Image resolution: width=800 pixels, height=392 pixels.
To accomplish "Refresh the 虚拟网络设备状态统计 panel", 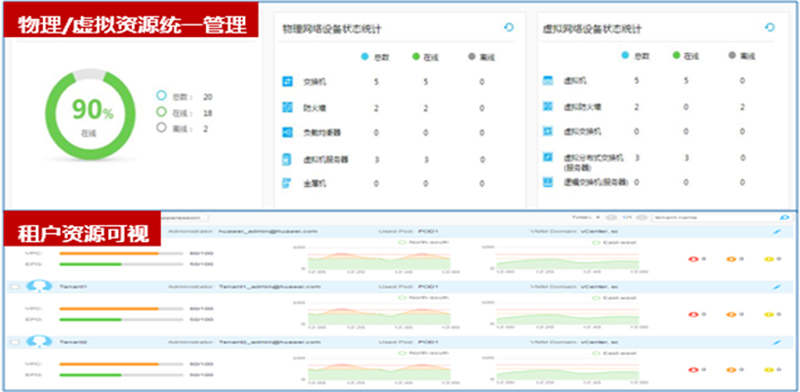I will pyautogui.click(x=770, y=27).
